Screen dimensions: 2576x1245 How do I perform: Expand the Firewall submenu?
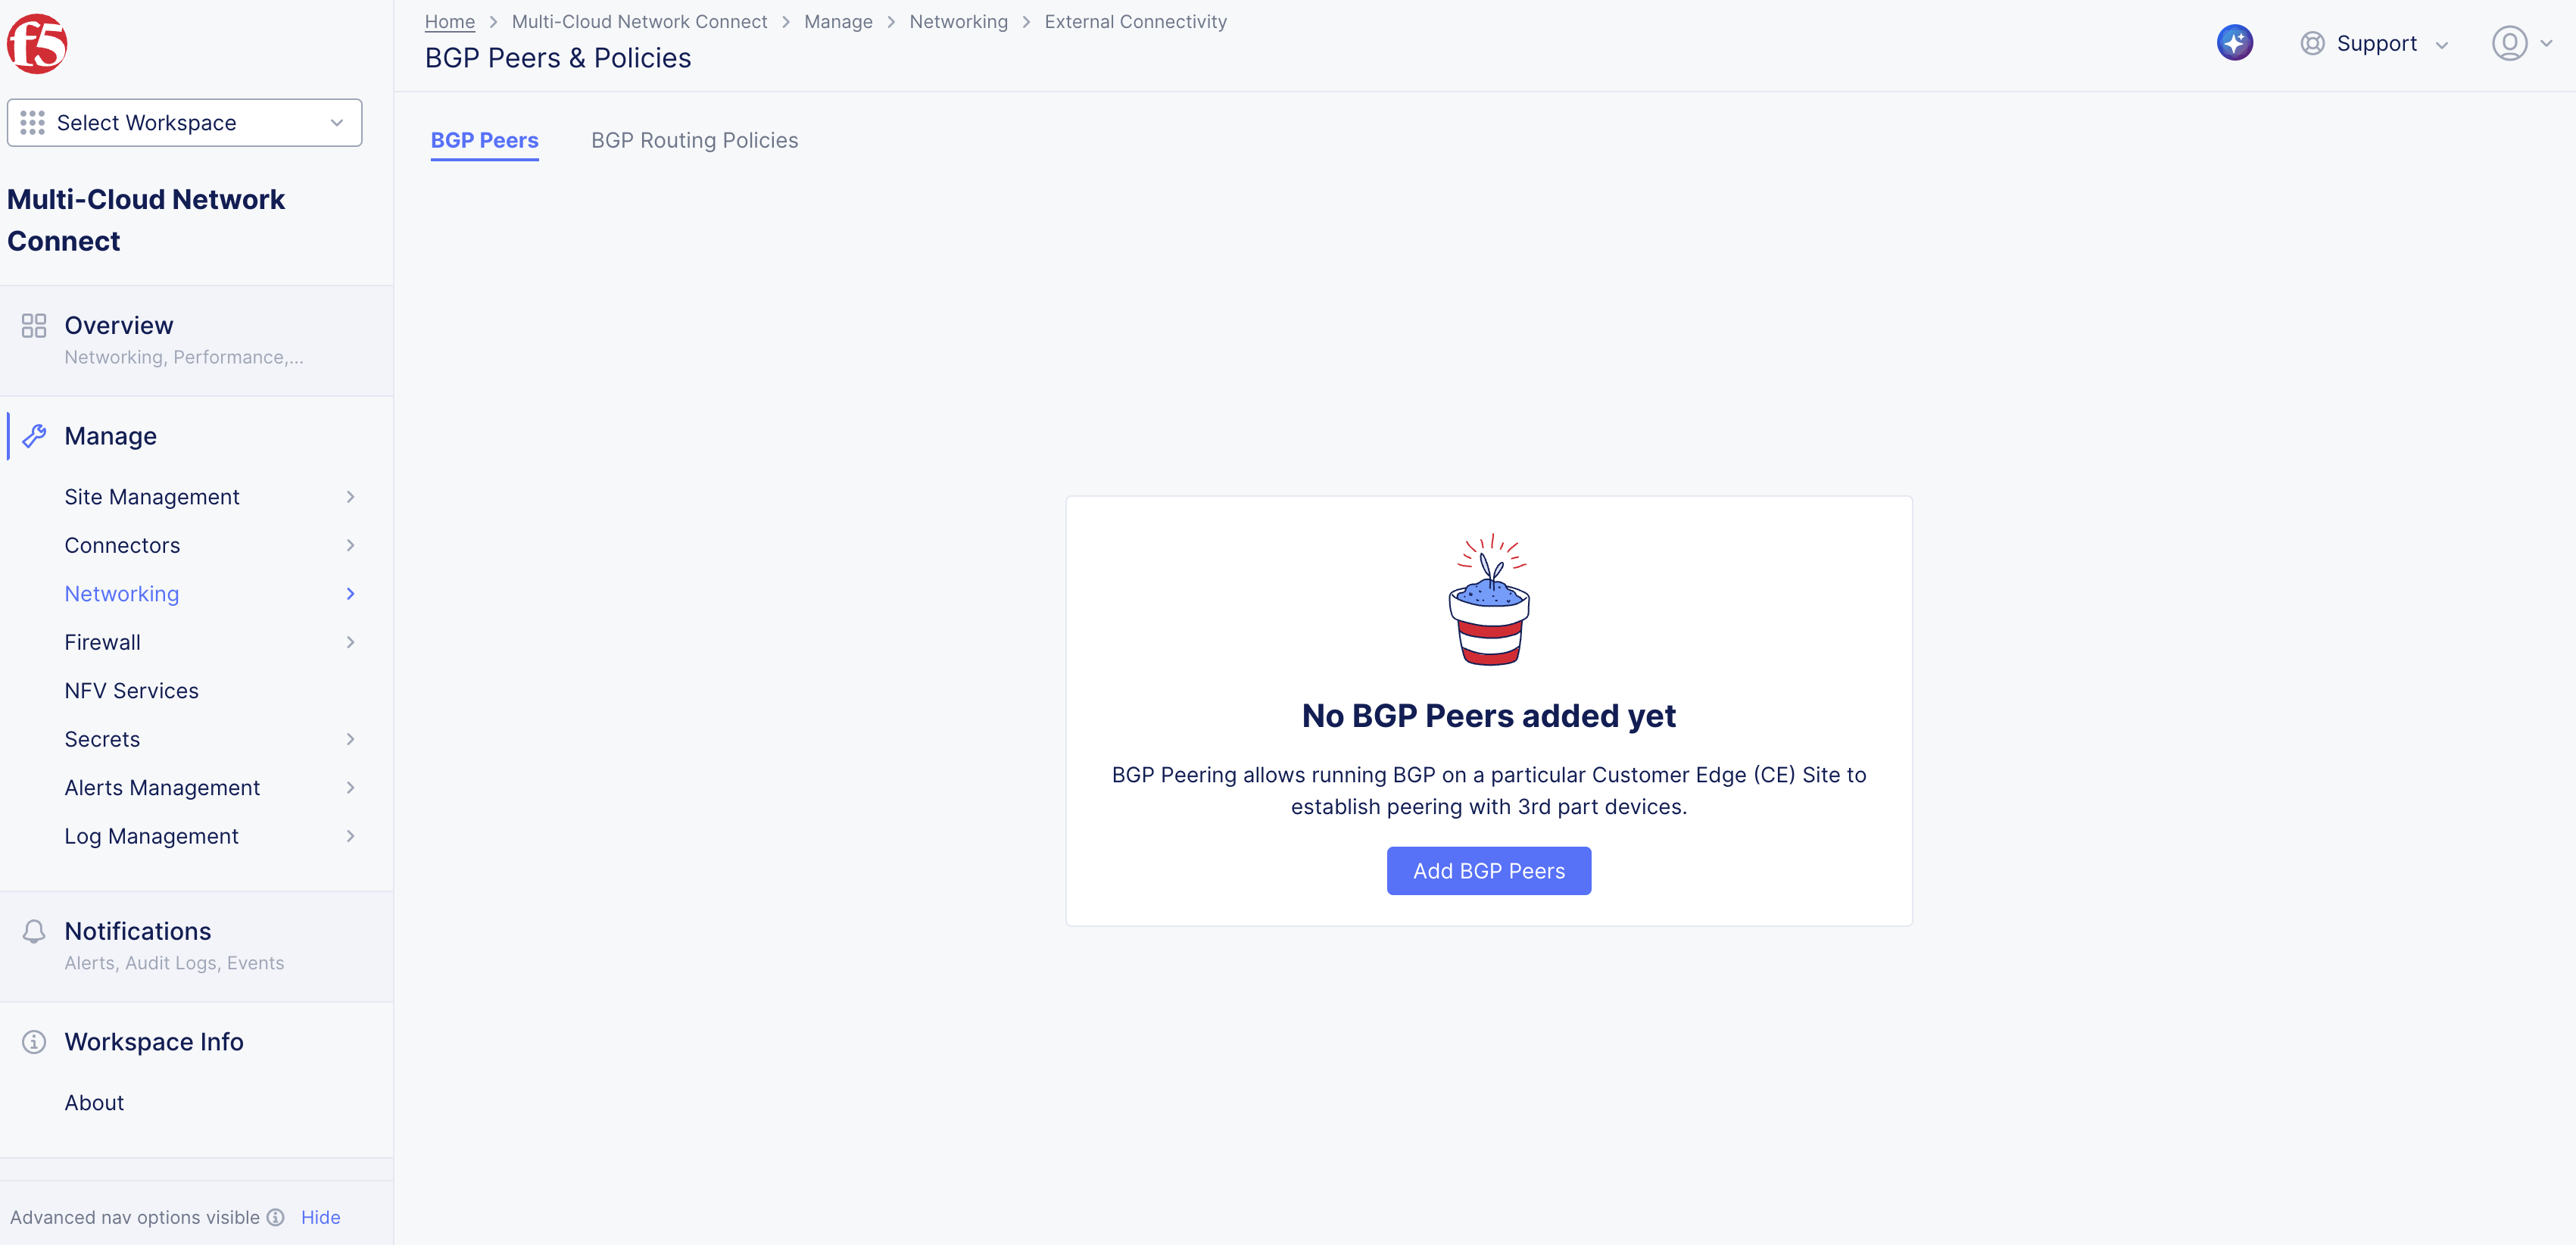(x=210, y=643)
